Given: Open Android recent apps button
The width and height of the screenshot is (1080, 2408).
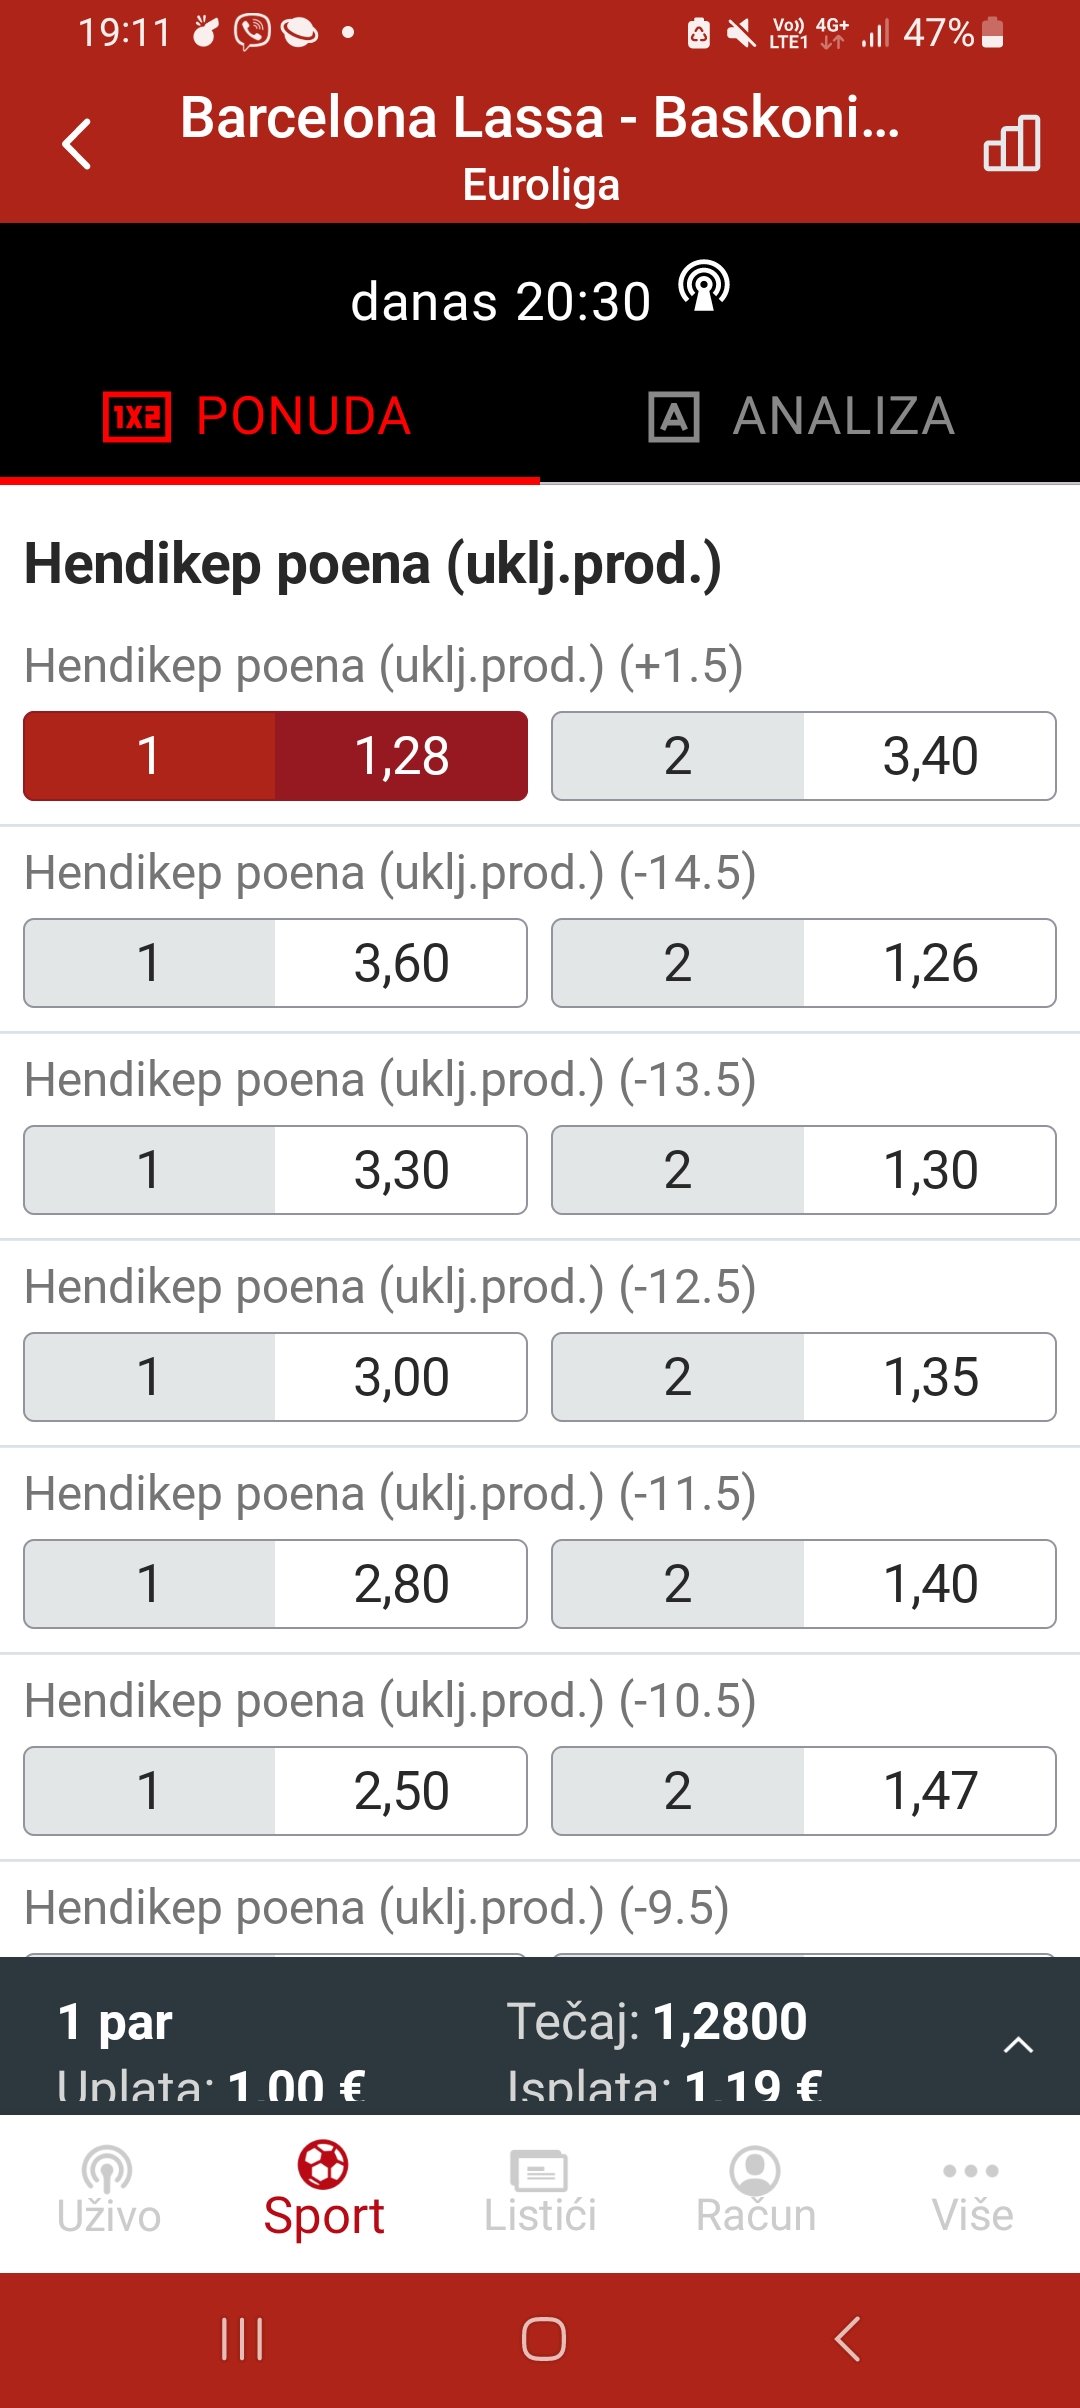Looking at the screenshot, I should 242,2339.
